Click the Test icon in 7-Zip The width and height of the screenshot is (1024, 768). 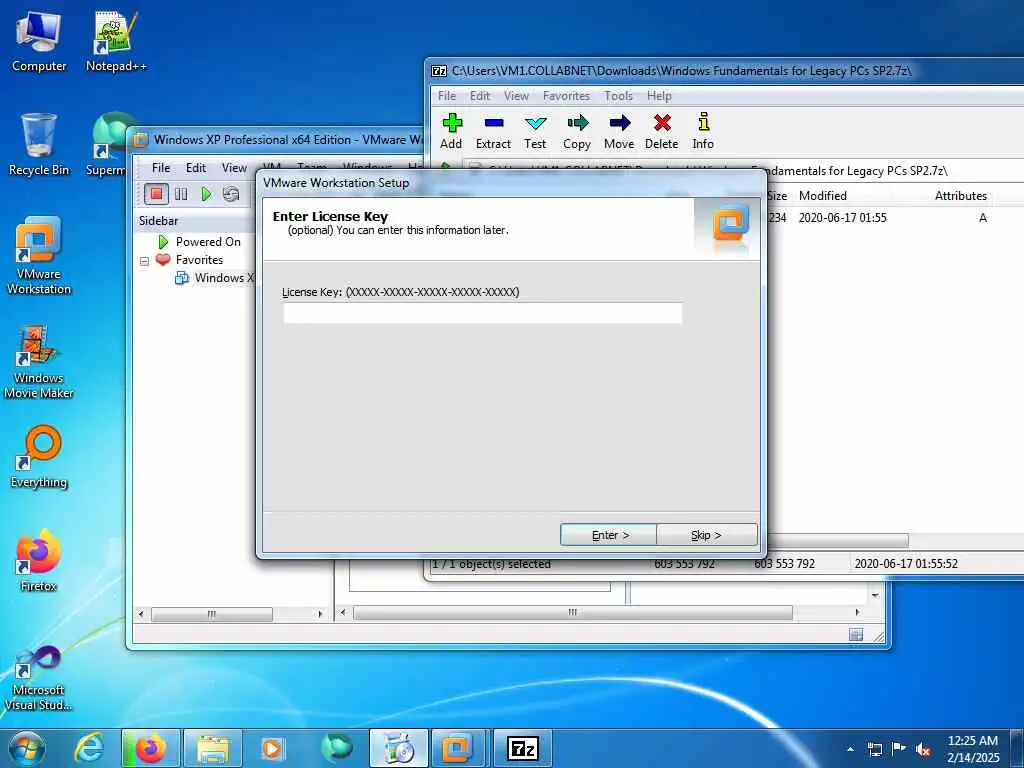click(535, 131)
